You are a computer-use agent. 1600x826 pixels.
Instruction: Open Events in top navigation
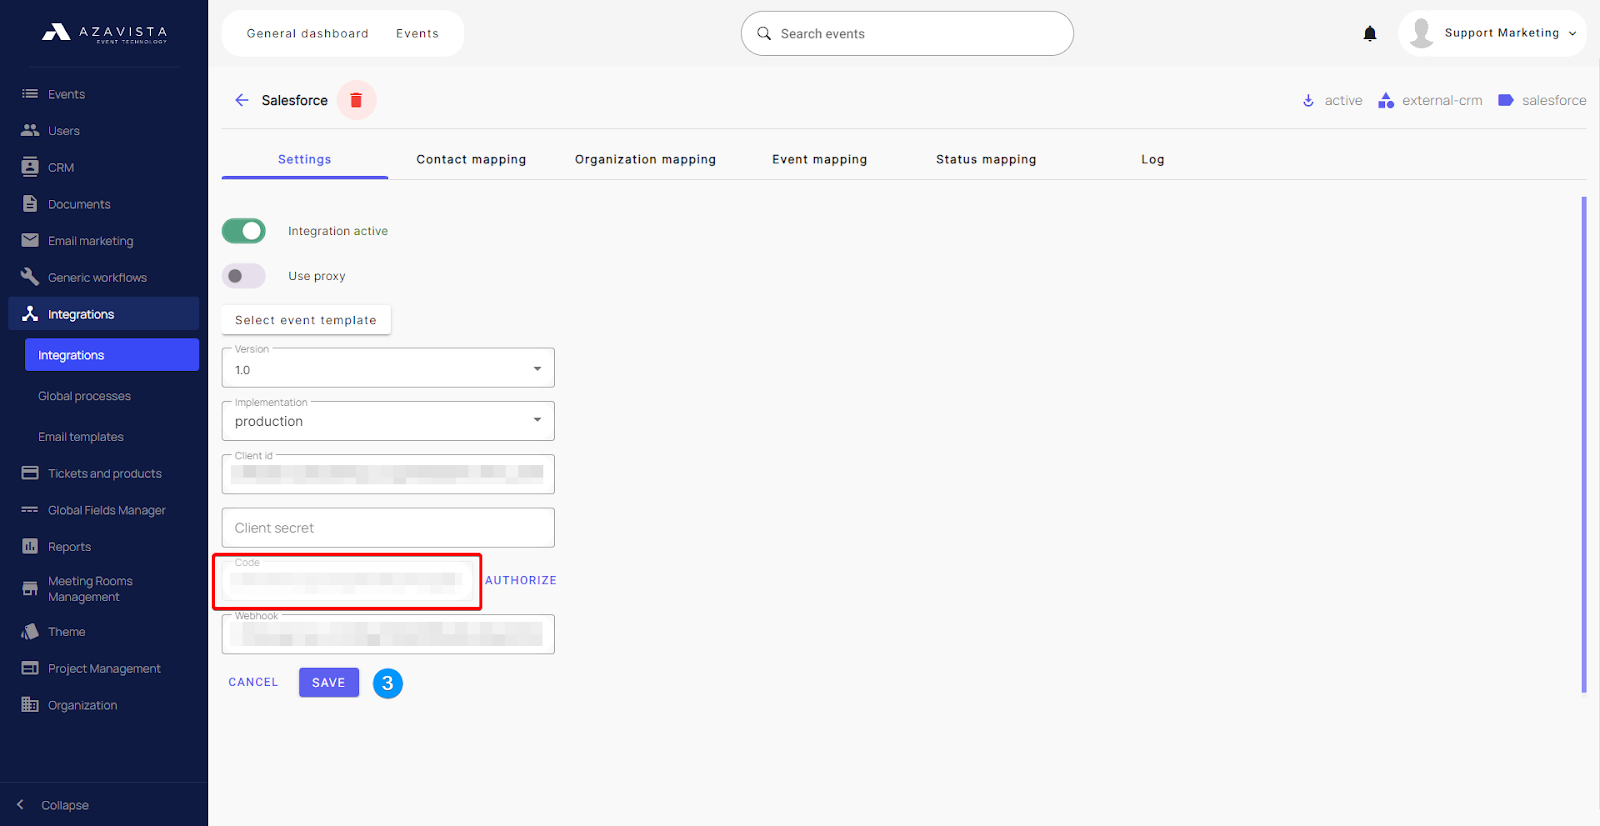(x=417, y=33)
